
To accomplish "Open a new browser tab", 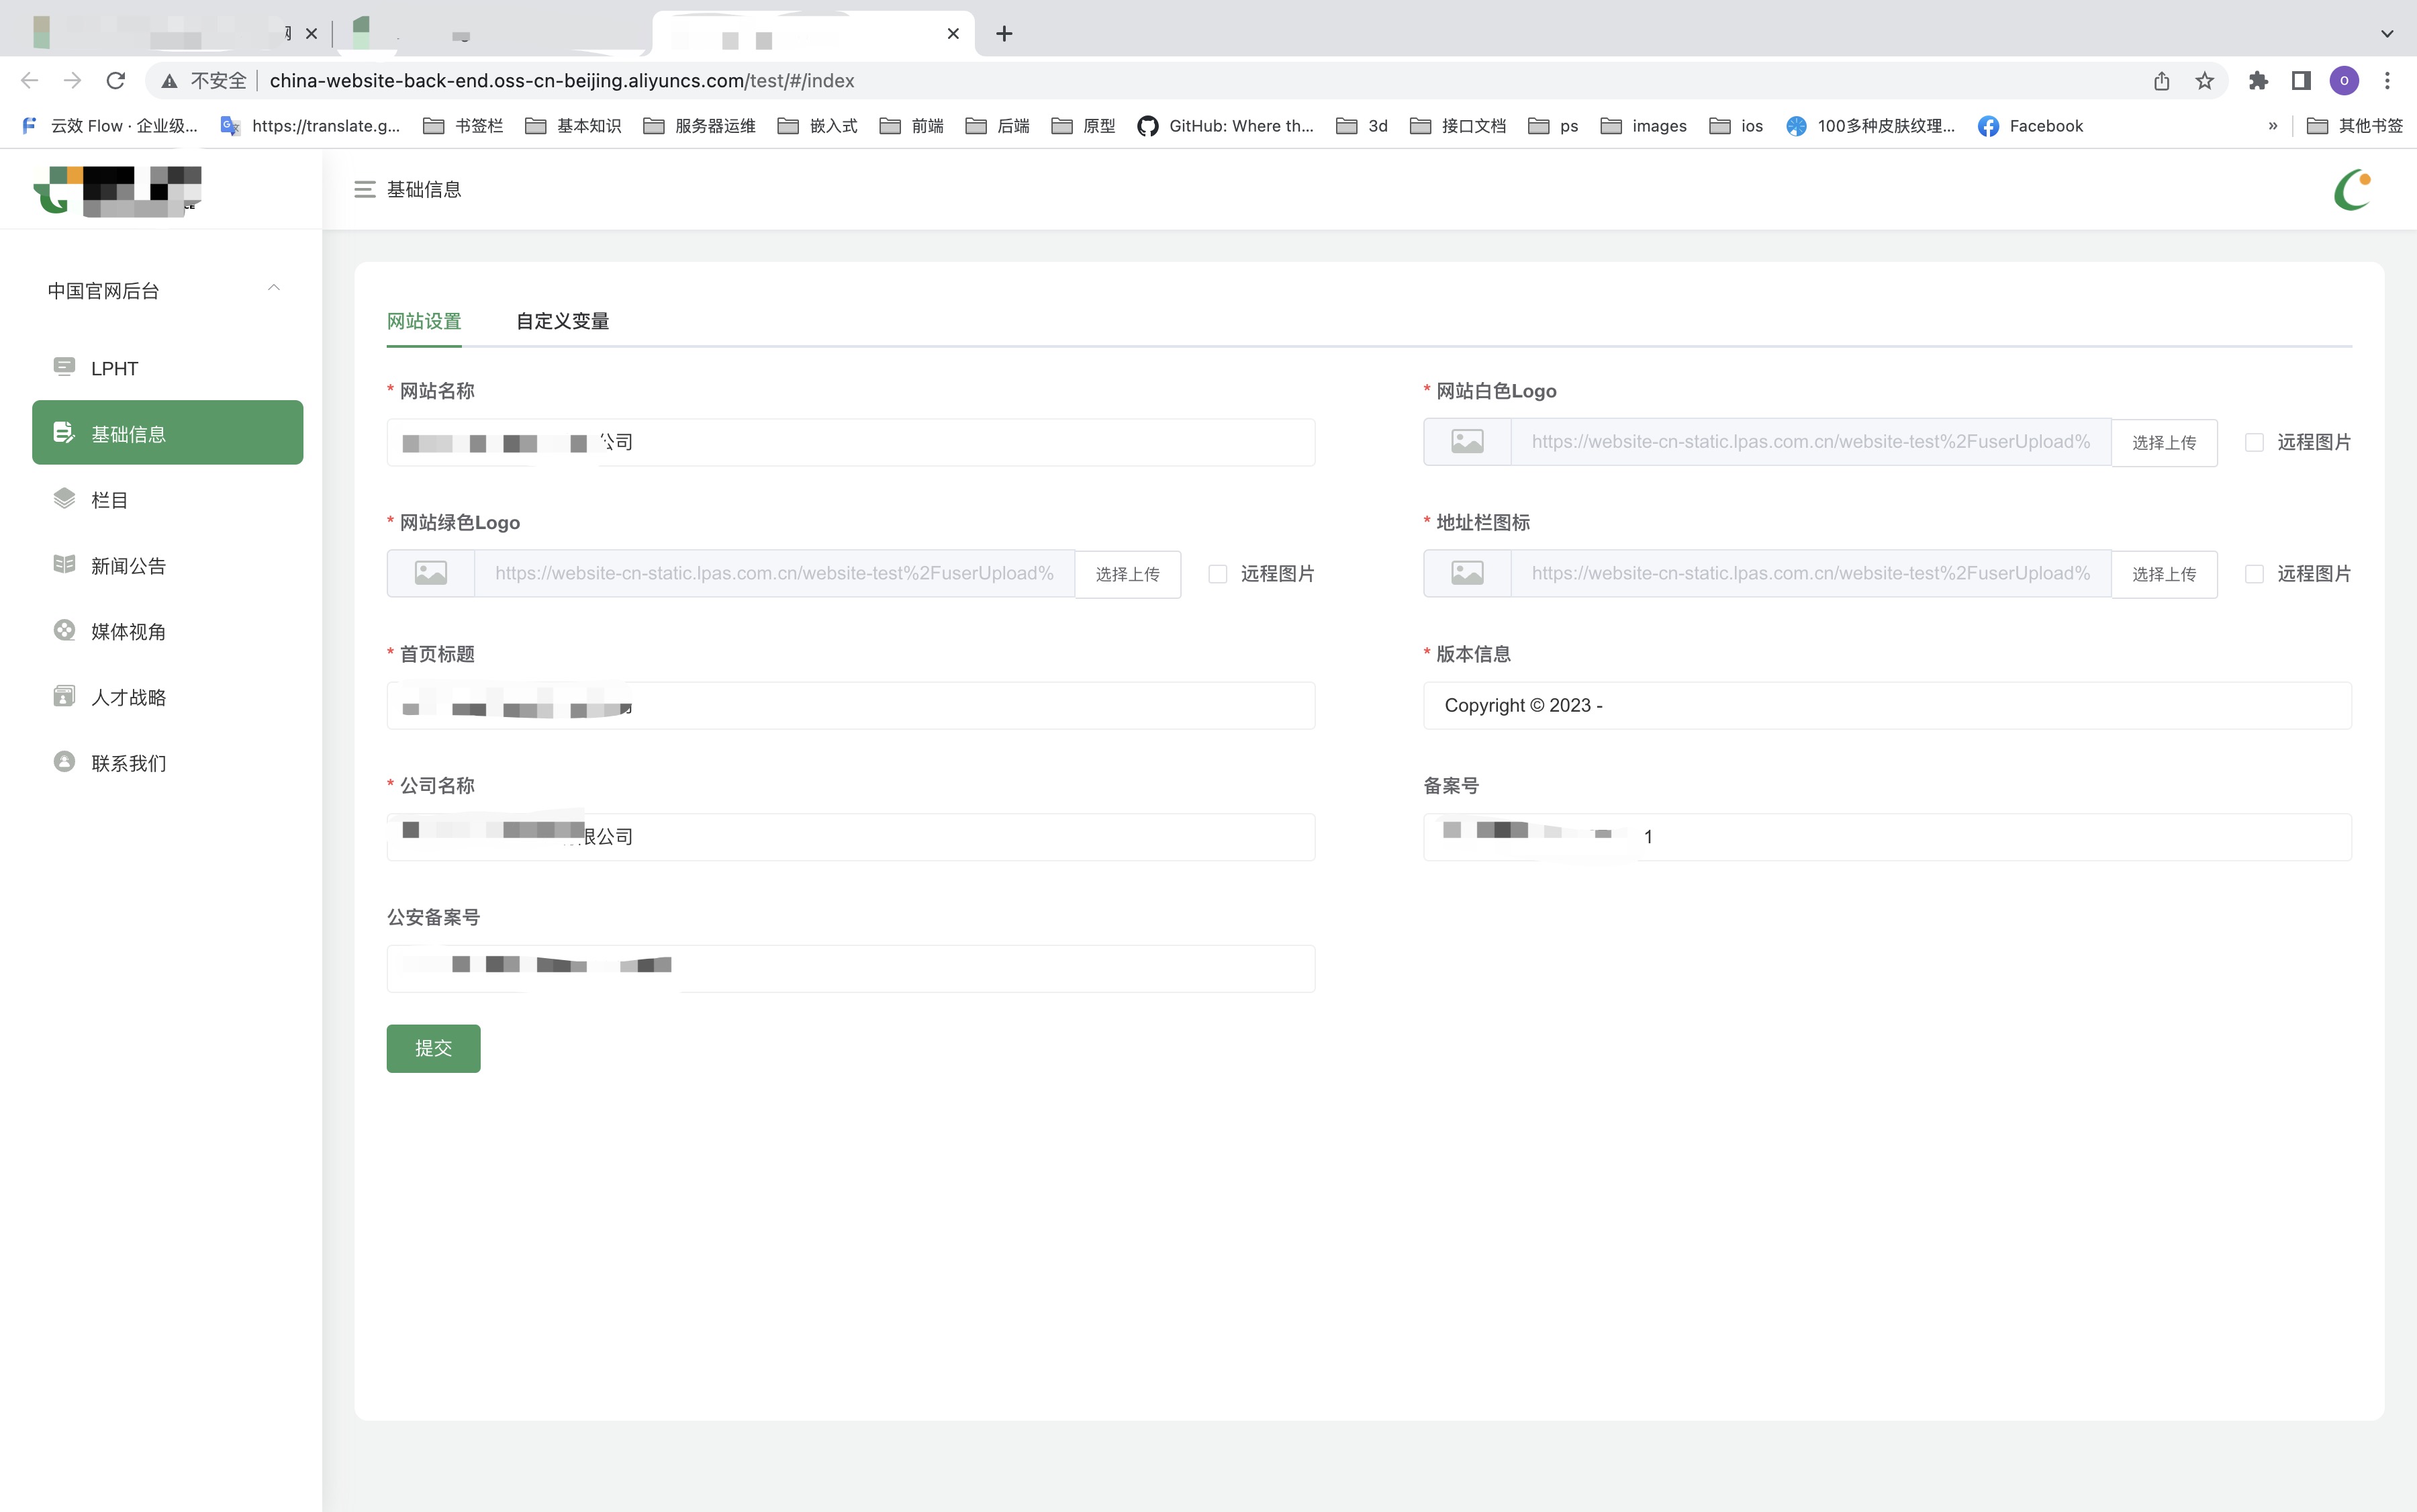I will pyautogui.click(x=1004, y=34).
